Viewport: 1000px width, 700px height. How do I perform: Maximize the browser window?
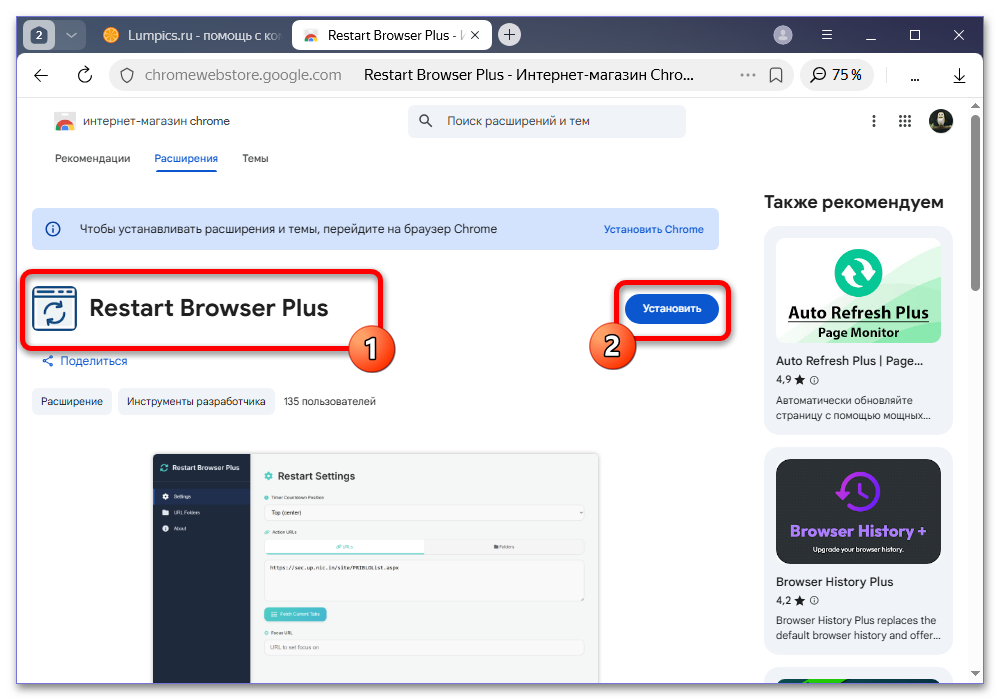(915, 35)
